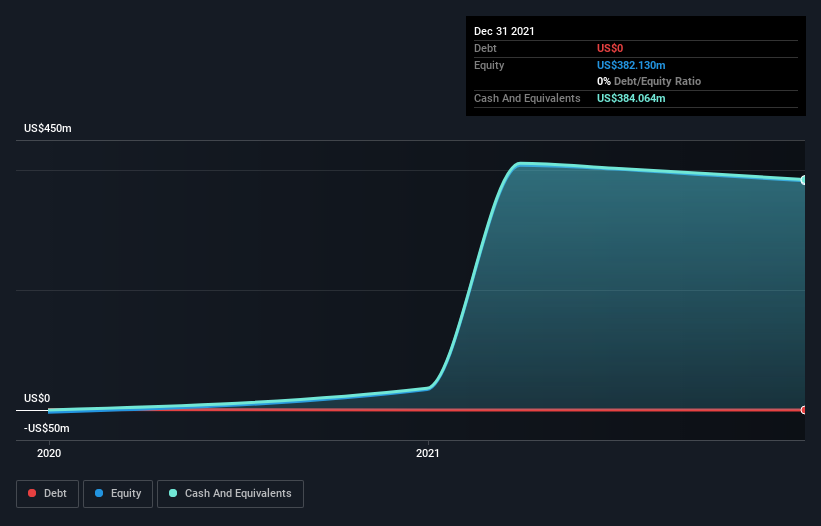Click the US$0 y-axis label
This screenshot has height=526, width=821.
[x=37, y=398]
